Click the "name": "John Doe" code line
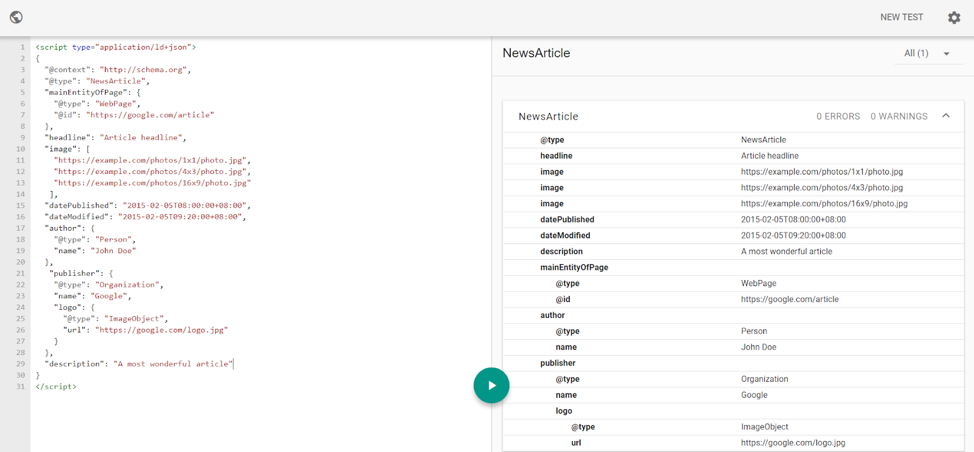Image resolution: width=974 pixels, height=452 pixels. pos(95,250)
